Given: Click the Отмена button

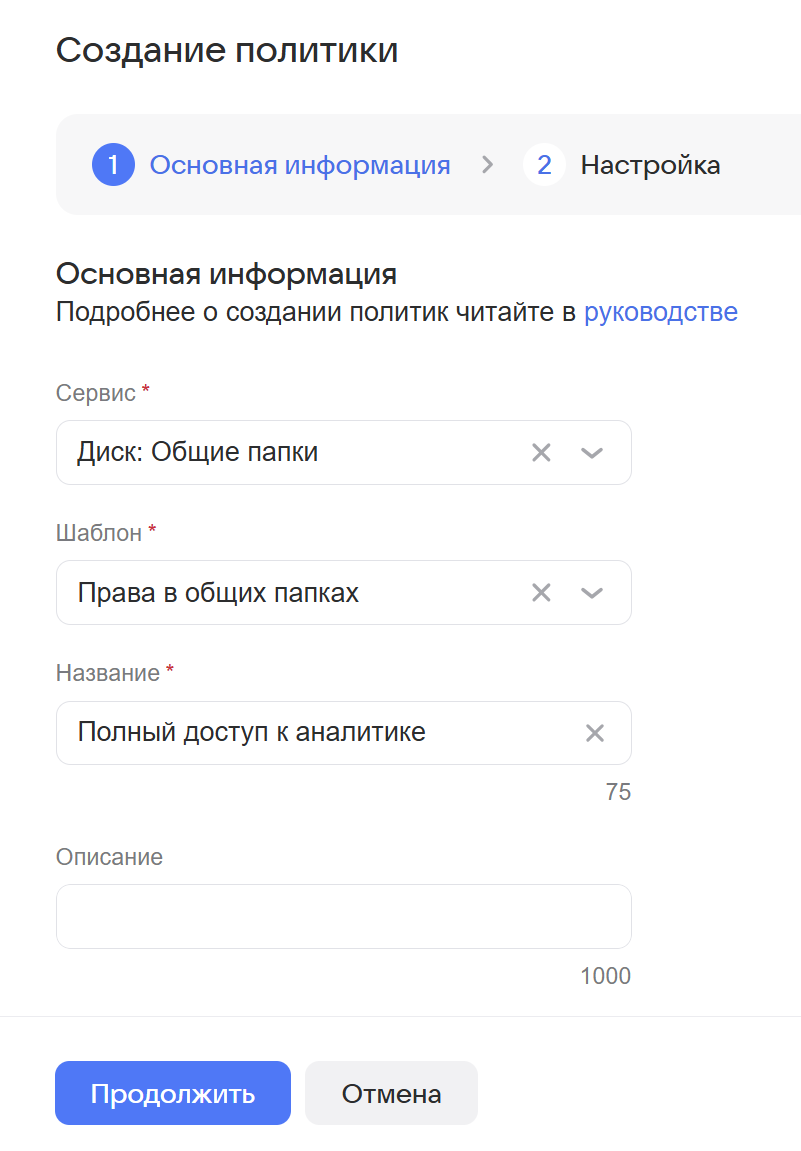Looking at the screenshot, I should (x=391, y=1093).
